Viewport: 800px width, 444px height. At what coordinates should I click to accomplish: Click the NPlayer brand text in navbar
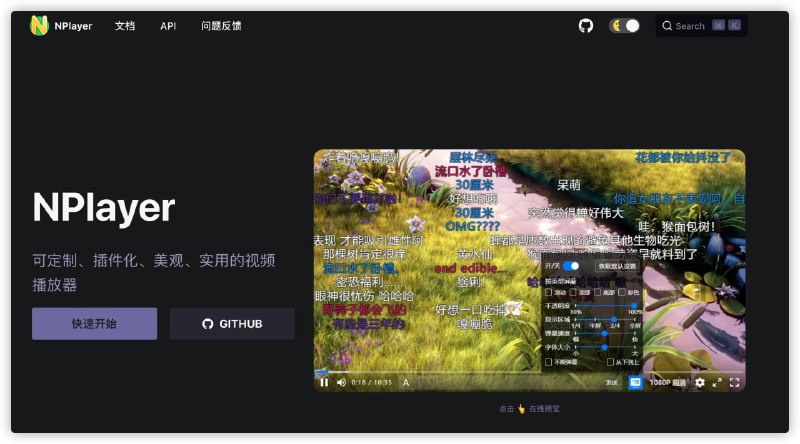(73, 26)
